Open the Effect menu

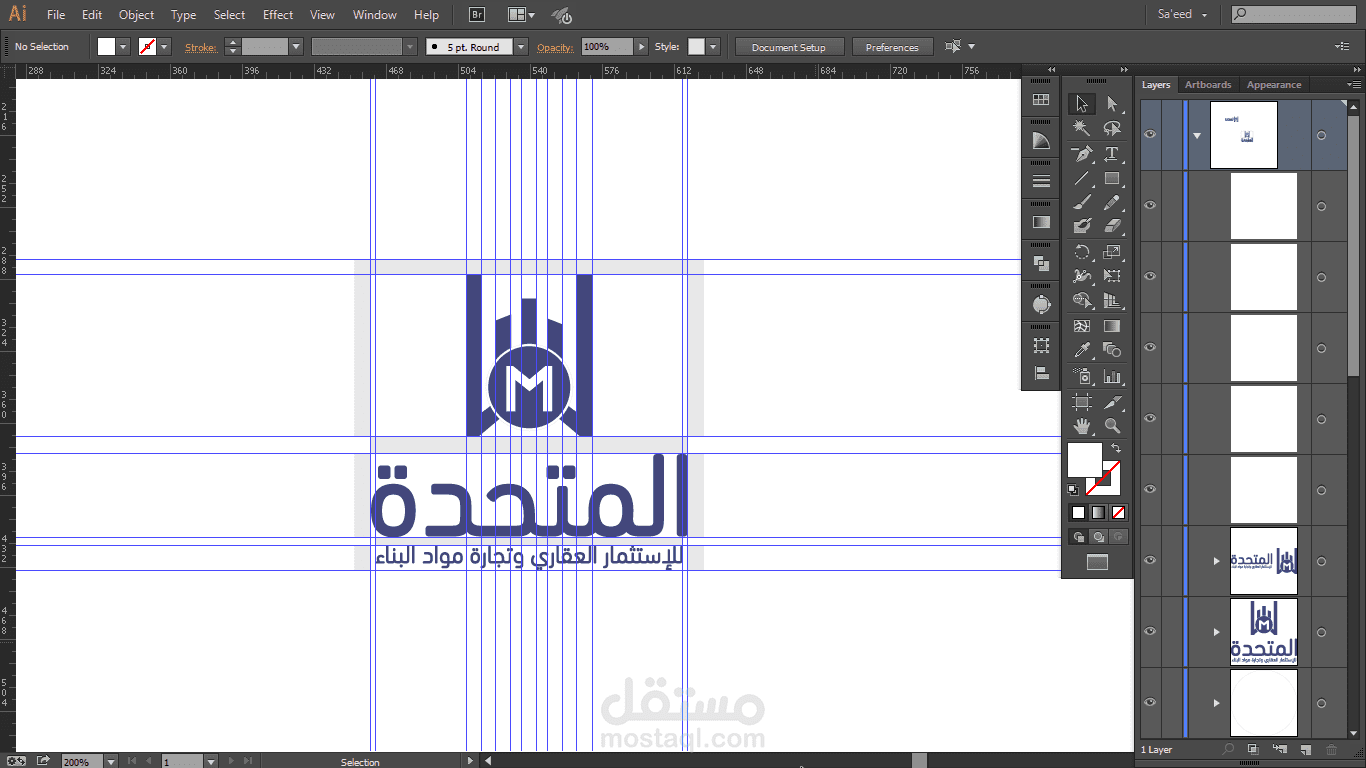(x=278, y=14)
